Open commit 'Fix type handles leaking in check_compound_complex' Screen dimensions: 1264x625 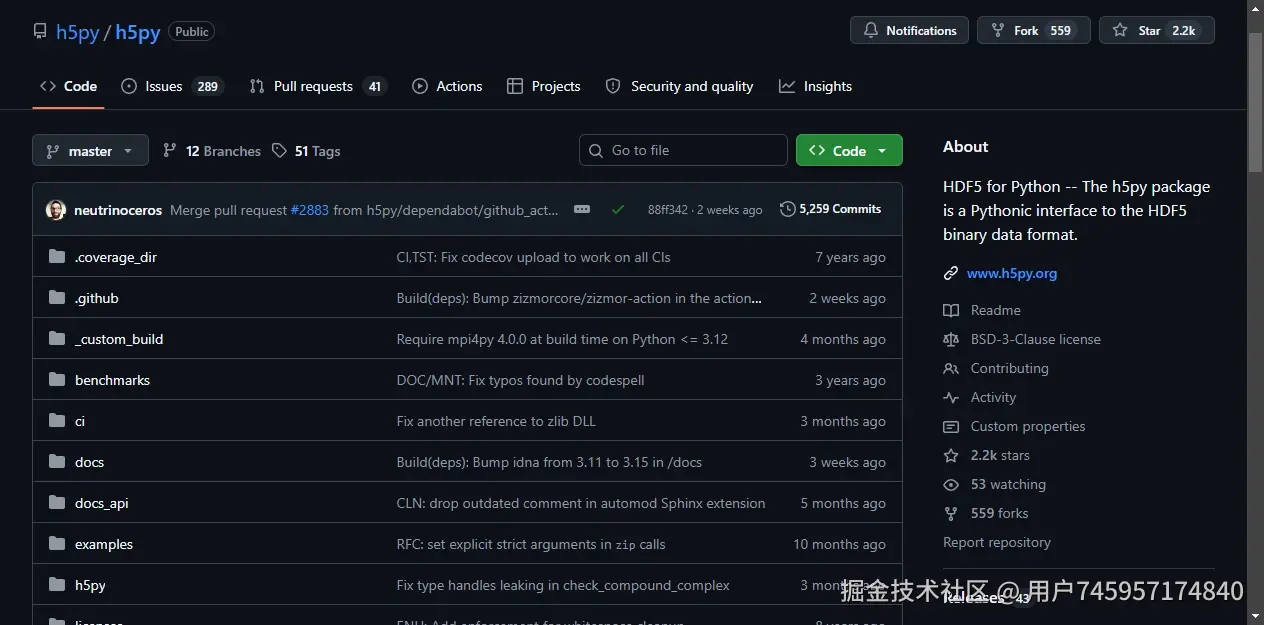(x=563, y=585)
